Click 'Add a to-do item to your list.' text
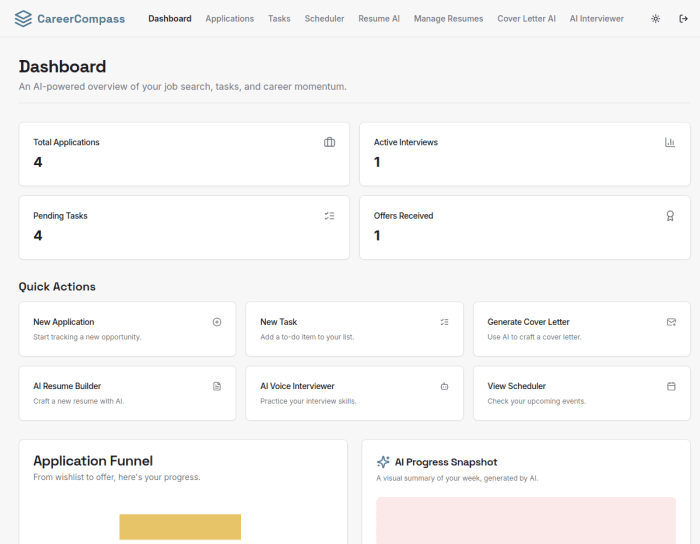 (x=307, y=337)
